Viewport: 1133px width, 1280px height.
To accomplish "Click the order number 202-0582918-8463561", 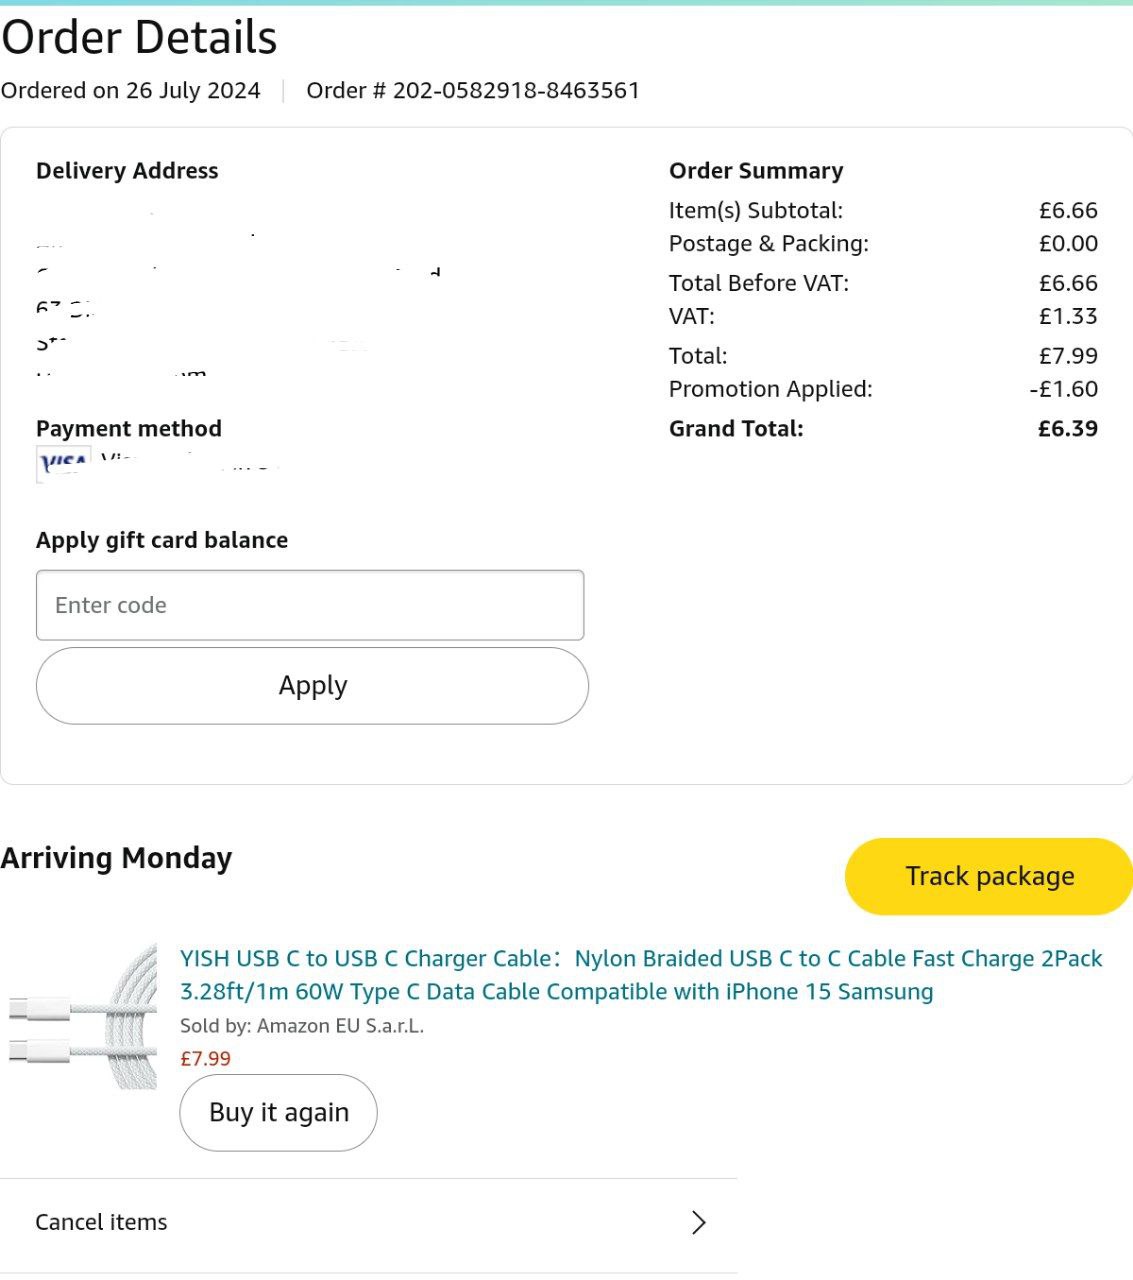I will pos(473,90).
